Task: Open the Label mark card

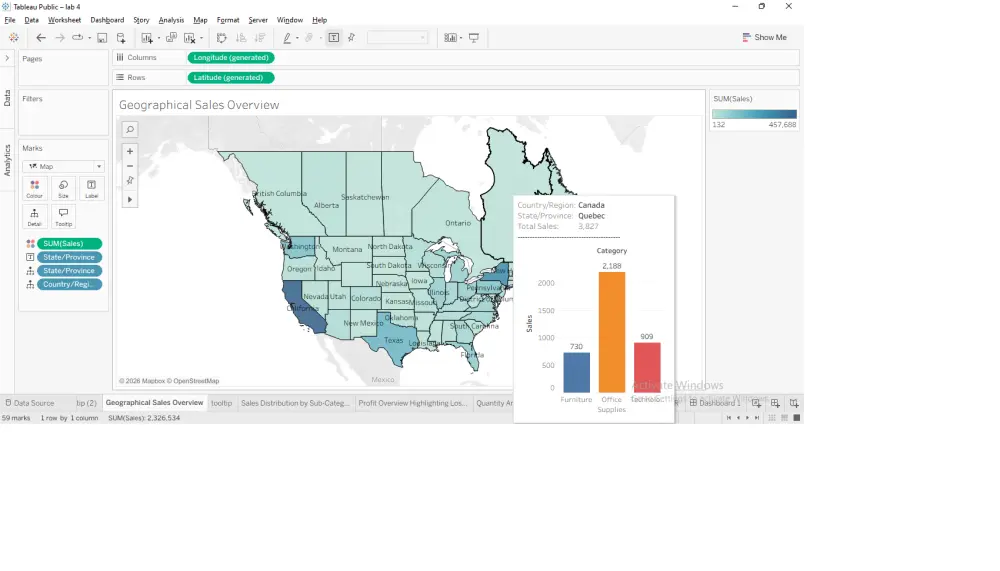Action: (x=92, y=189)
